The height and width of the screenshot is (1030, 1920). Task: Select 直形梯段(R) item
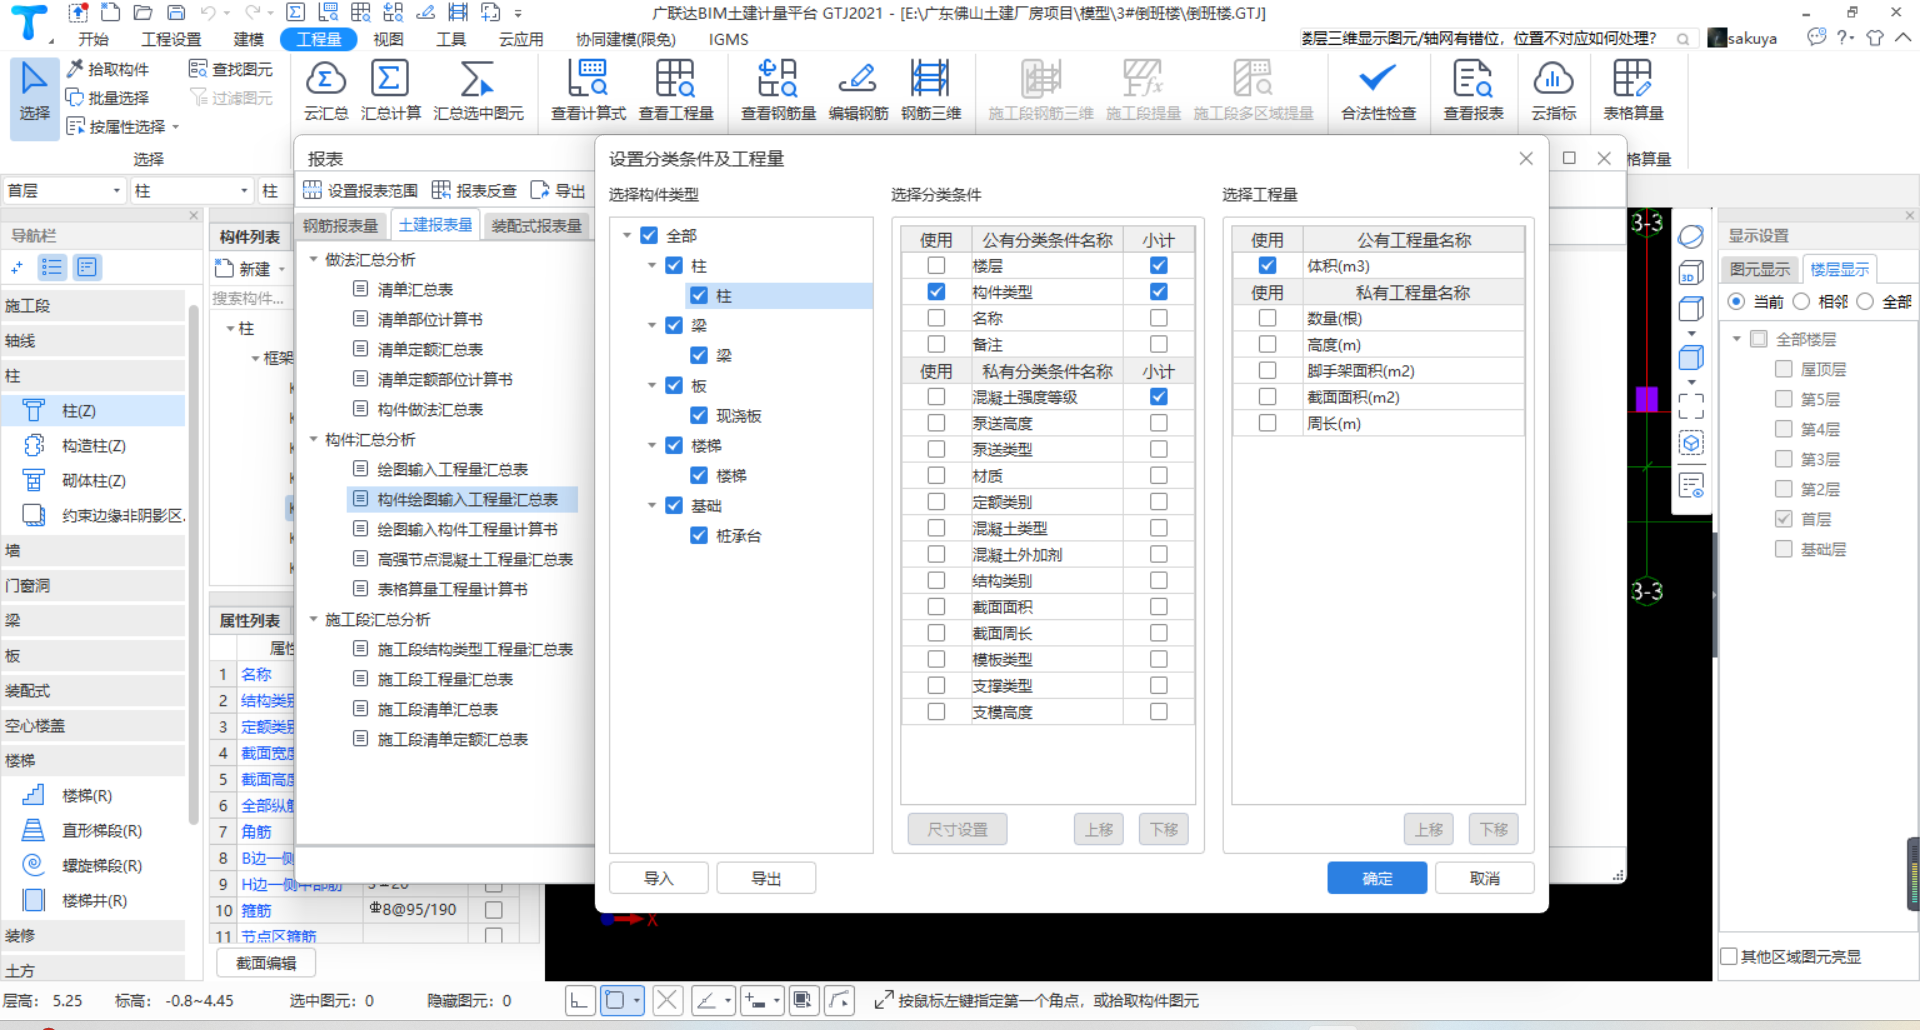pos(101,831)
